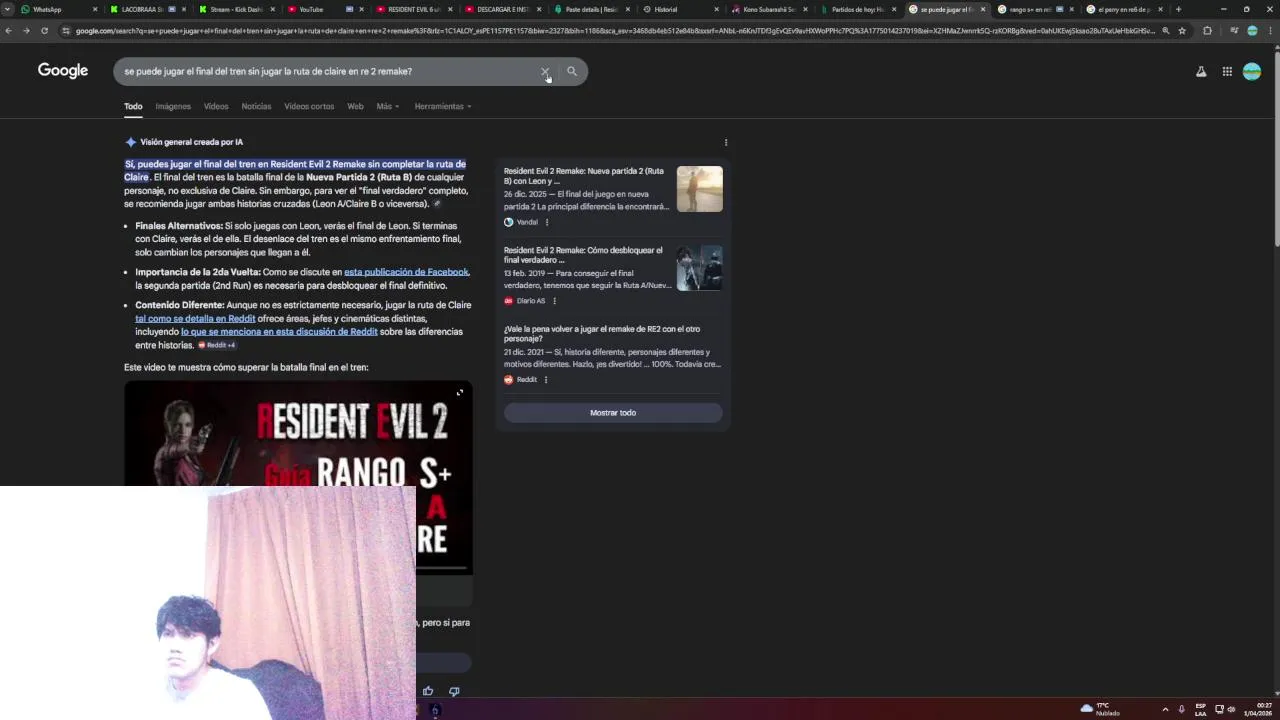Open Vandal result 'Nueva partida 2 (Ruta B)'

(x=584, y=176)
